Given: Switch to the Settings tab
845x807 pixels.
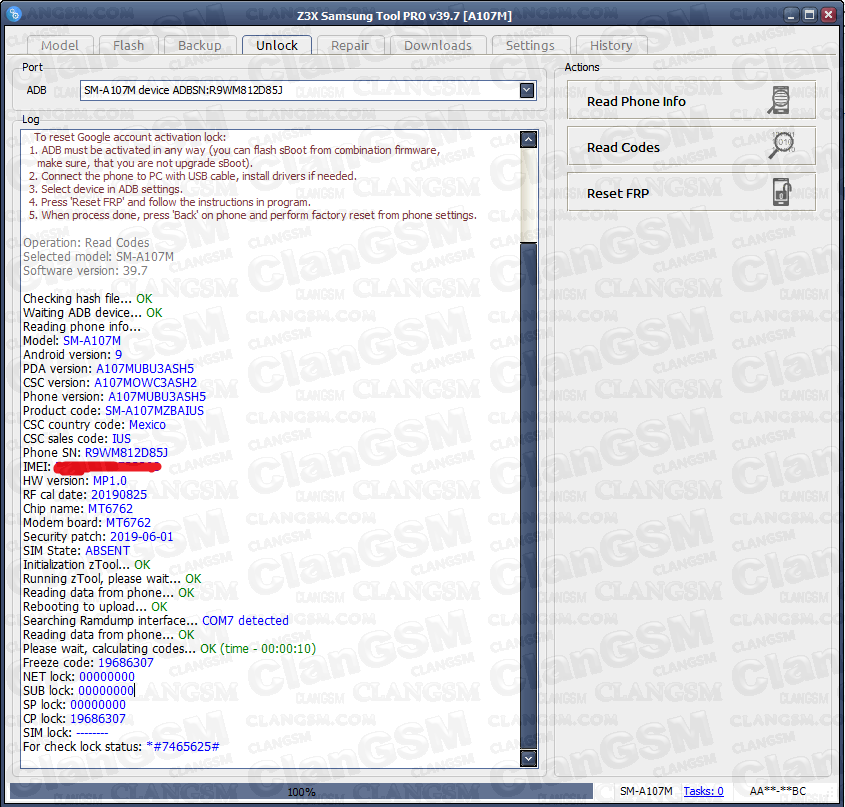Looking at the screenshot, I should tap(530, 46).
